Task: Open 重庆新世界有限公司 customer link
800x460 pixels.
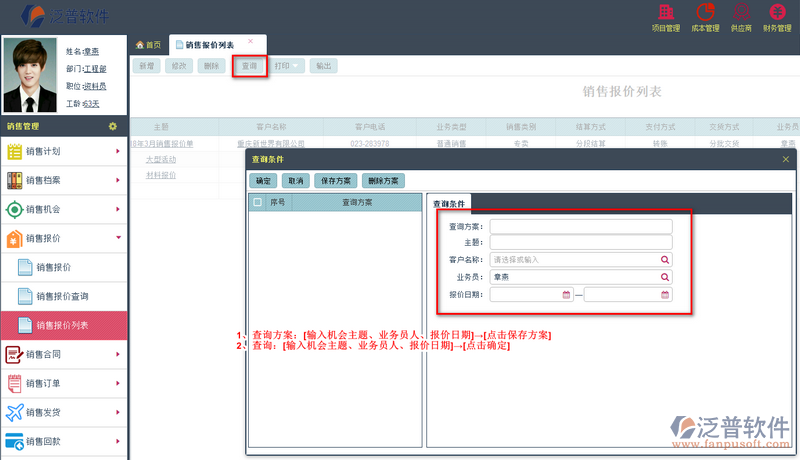Action: [x=271, y=144]
